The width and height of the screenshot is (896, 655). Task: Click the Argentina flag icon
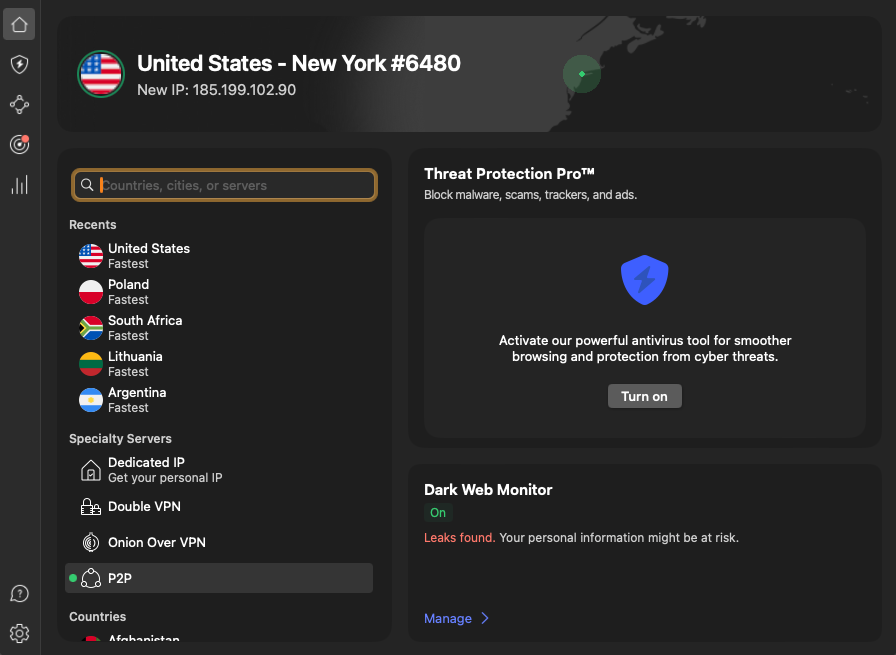tap(91, 400)
